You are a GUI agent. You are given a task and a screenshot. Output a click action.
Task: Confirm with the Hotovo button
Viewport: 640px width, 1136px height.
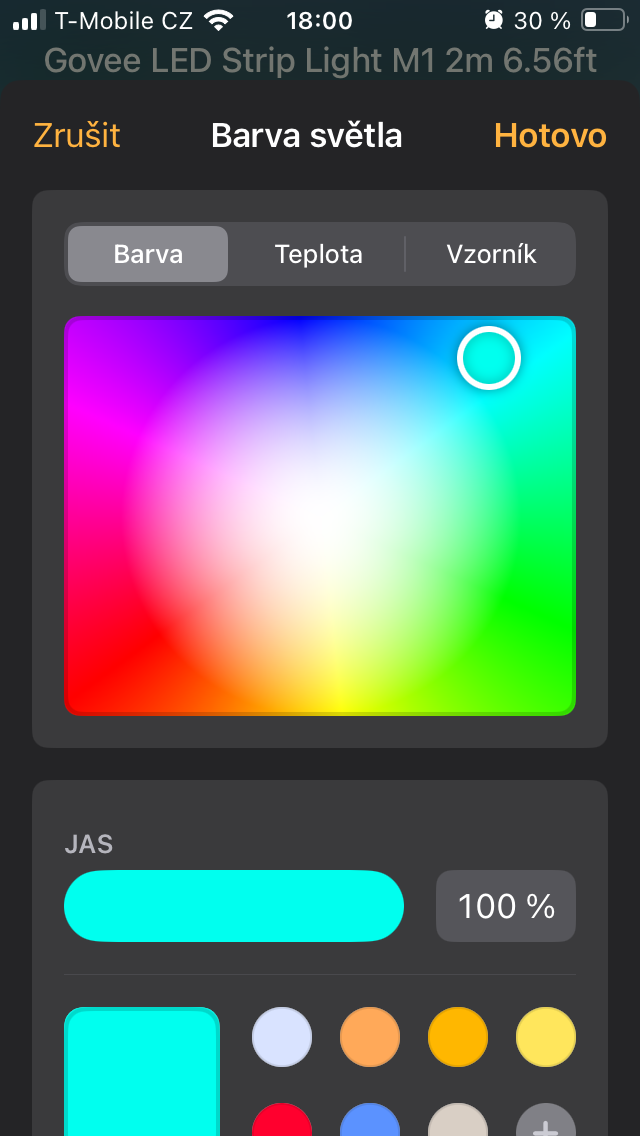click(550, 136)
